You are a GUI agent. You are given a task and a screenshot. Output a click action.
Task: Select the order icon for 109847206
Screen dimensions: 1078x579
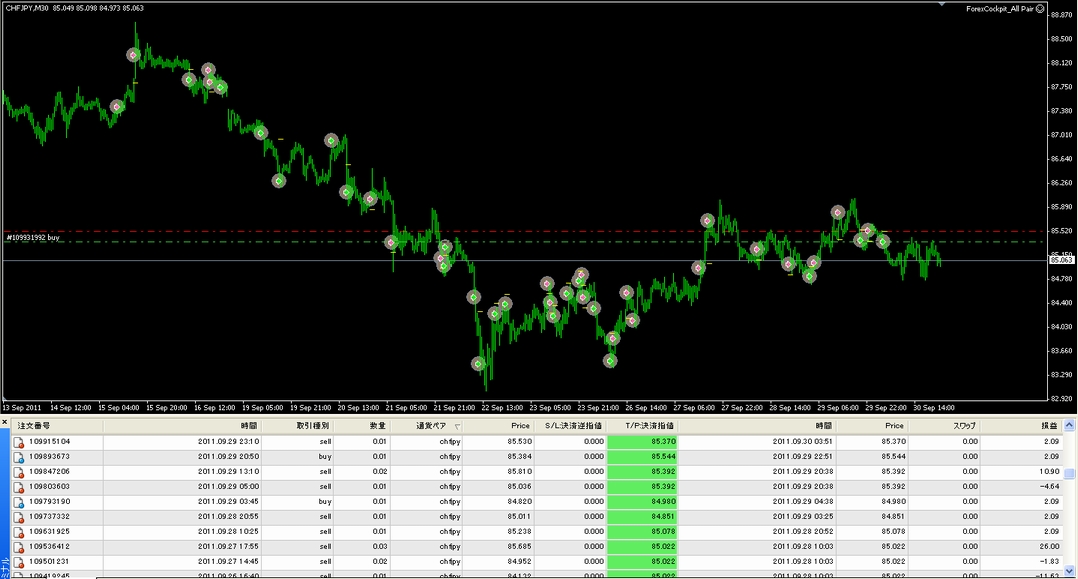19,472
